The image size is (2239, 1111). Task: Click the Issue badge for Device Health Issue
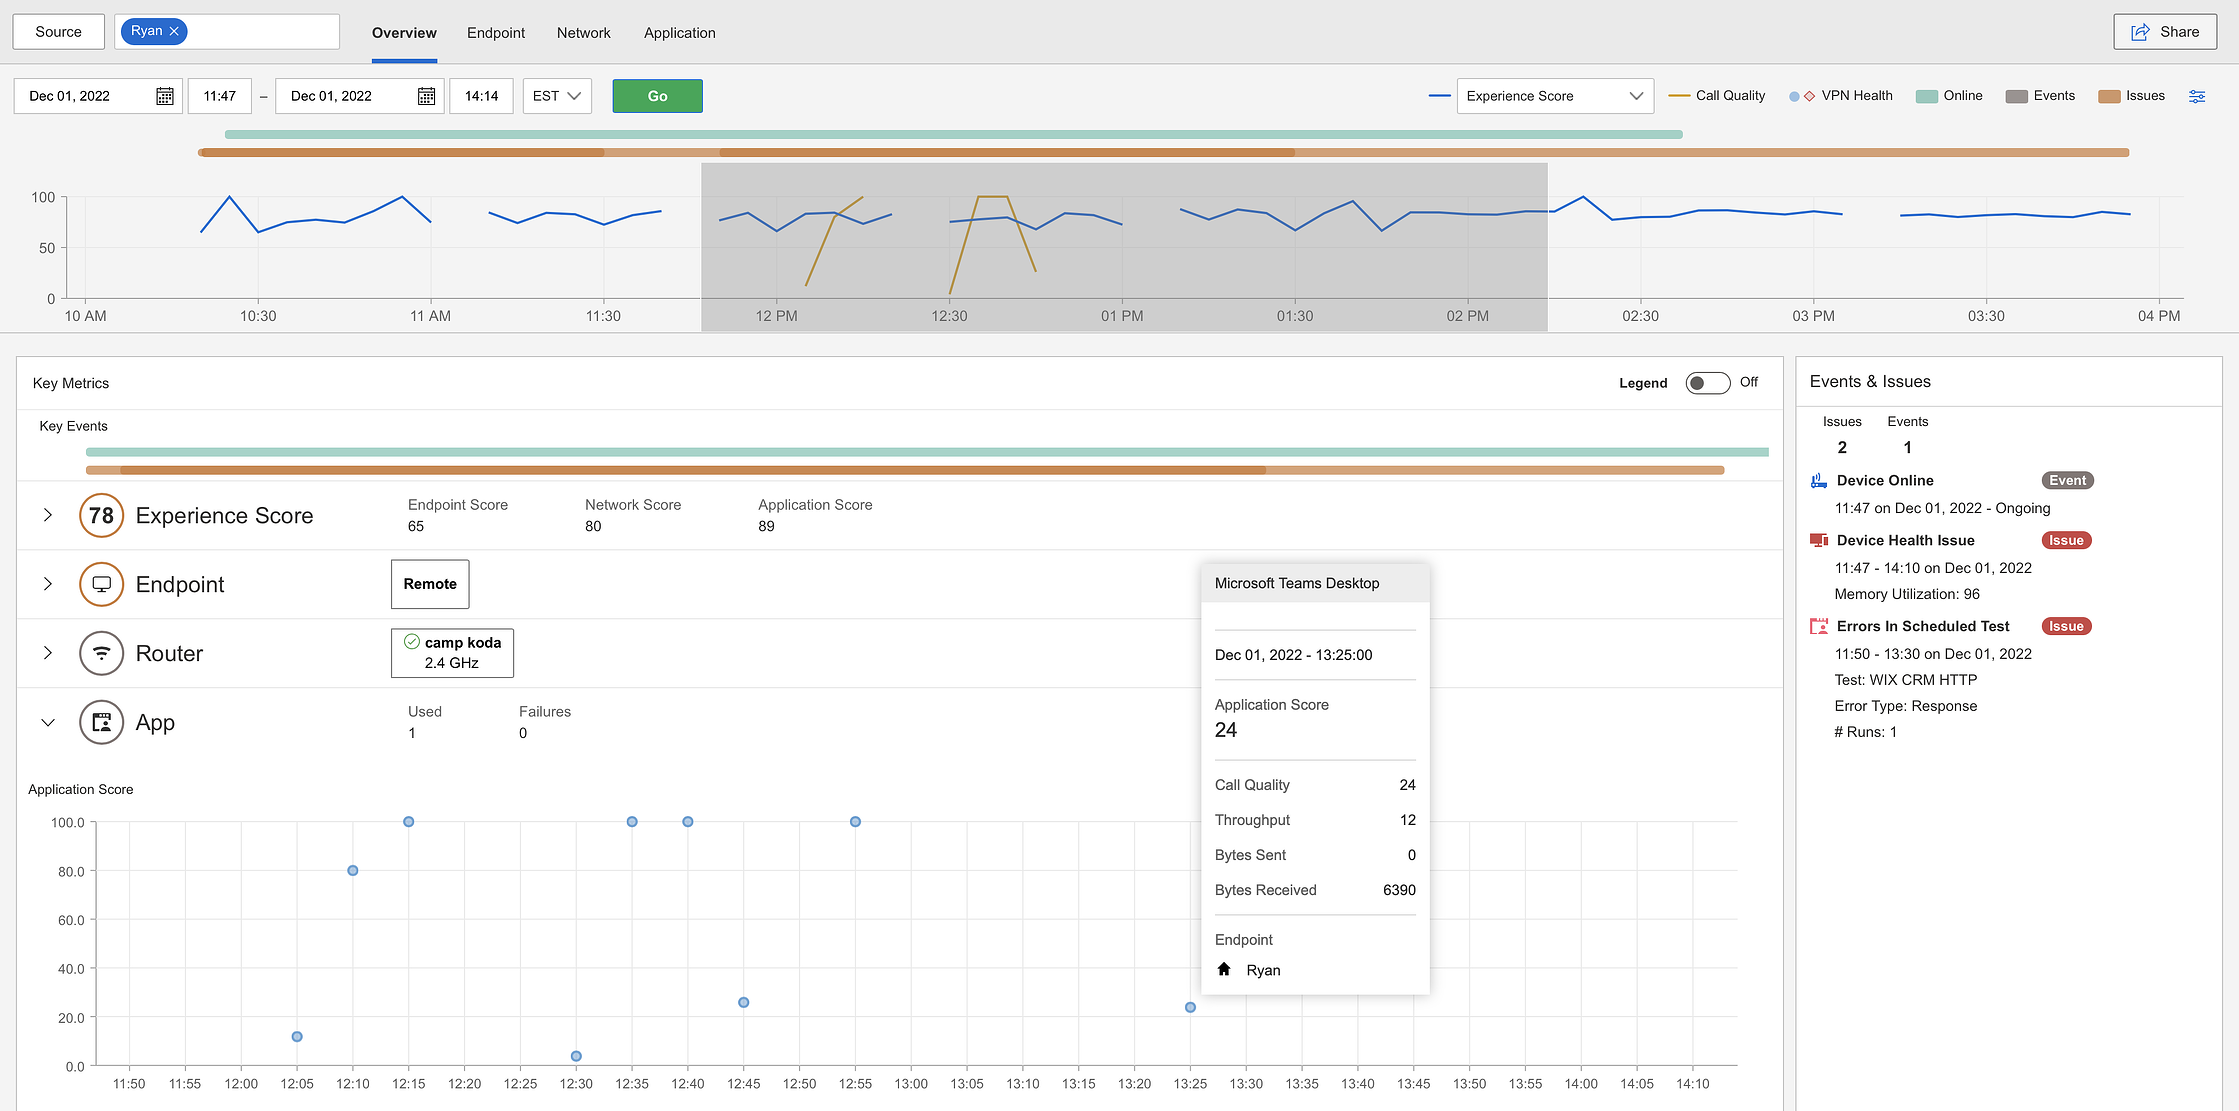click(2066, 540)
